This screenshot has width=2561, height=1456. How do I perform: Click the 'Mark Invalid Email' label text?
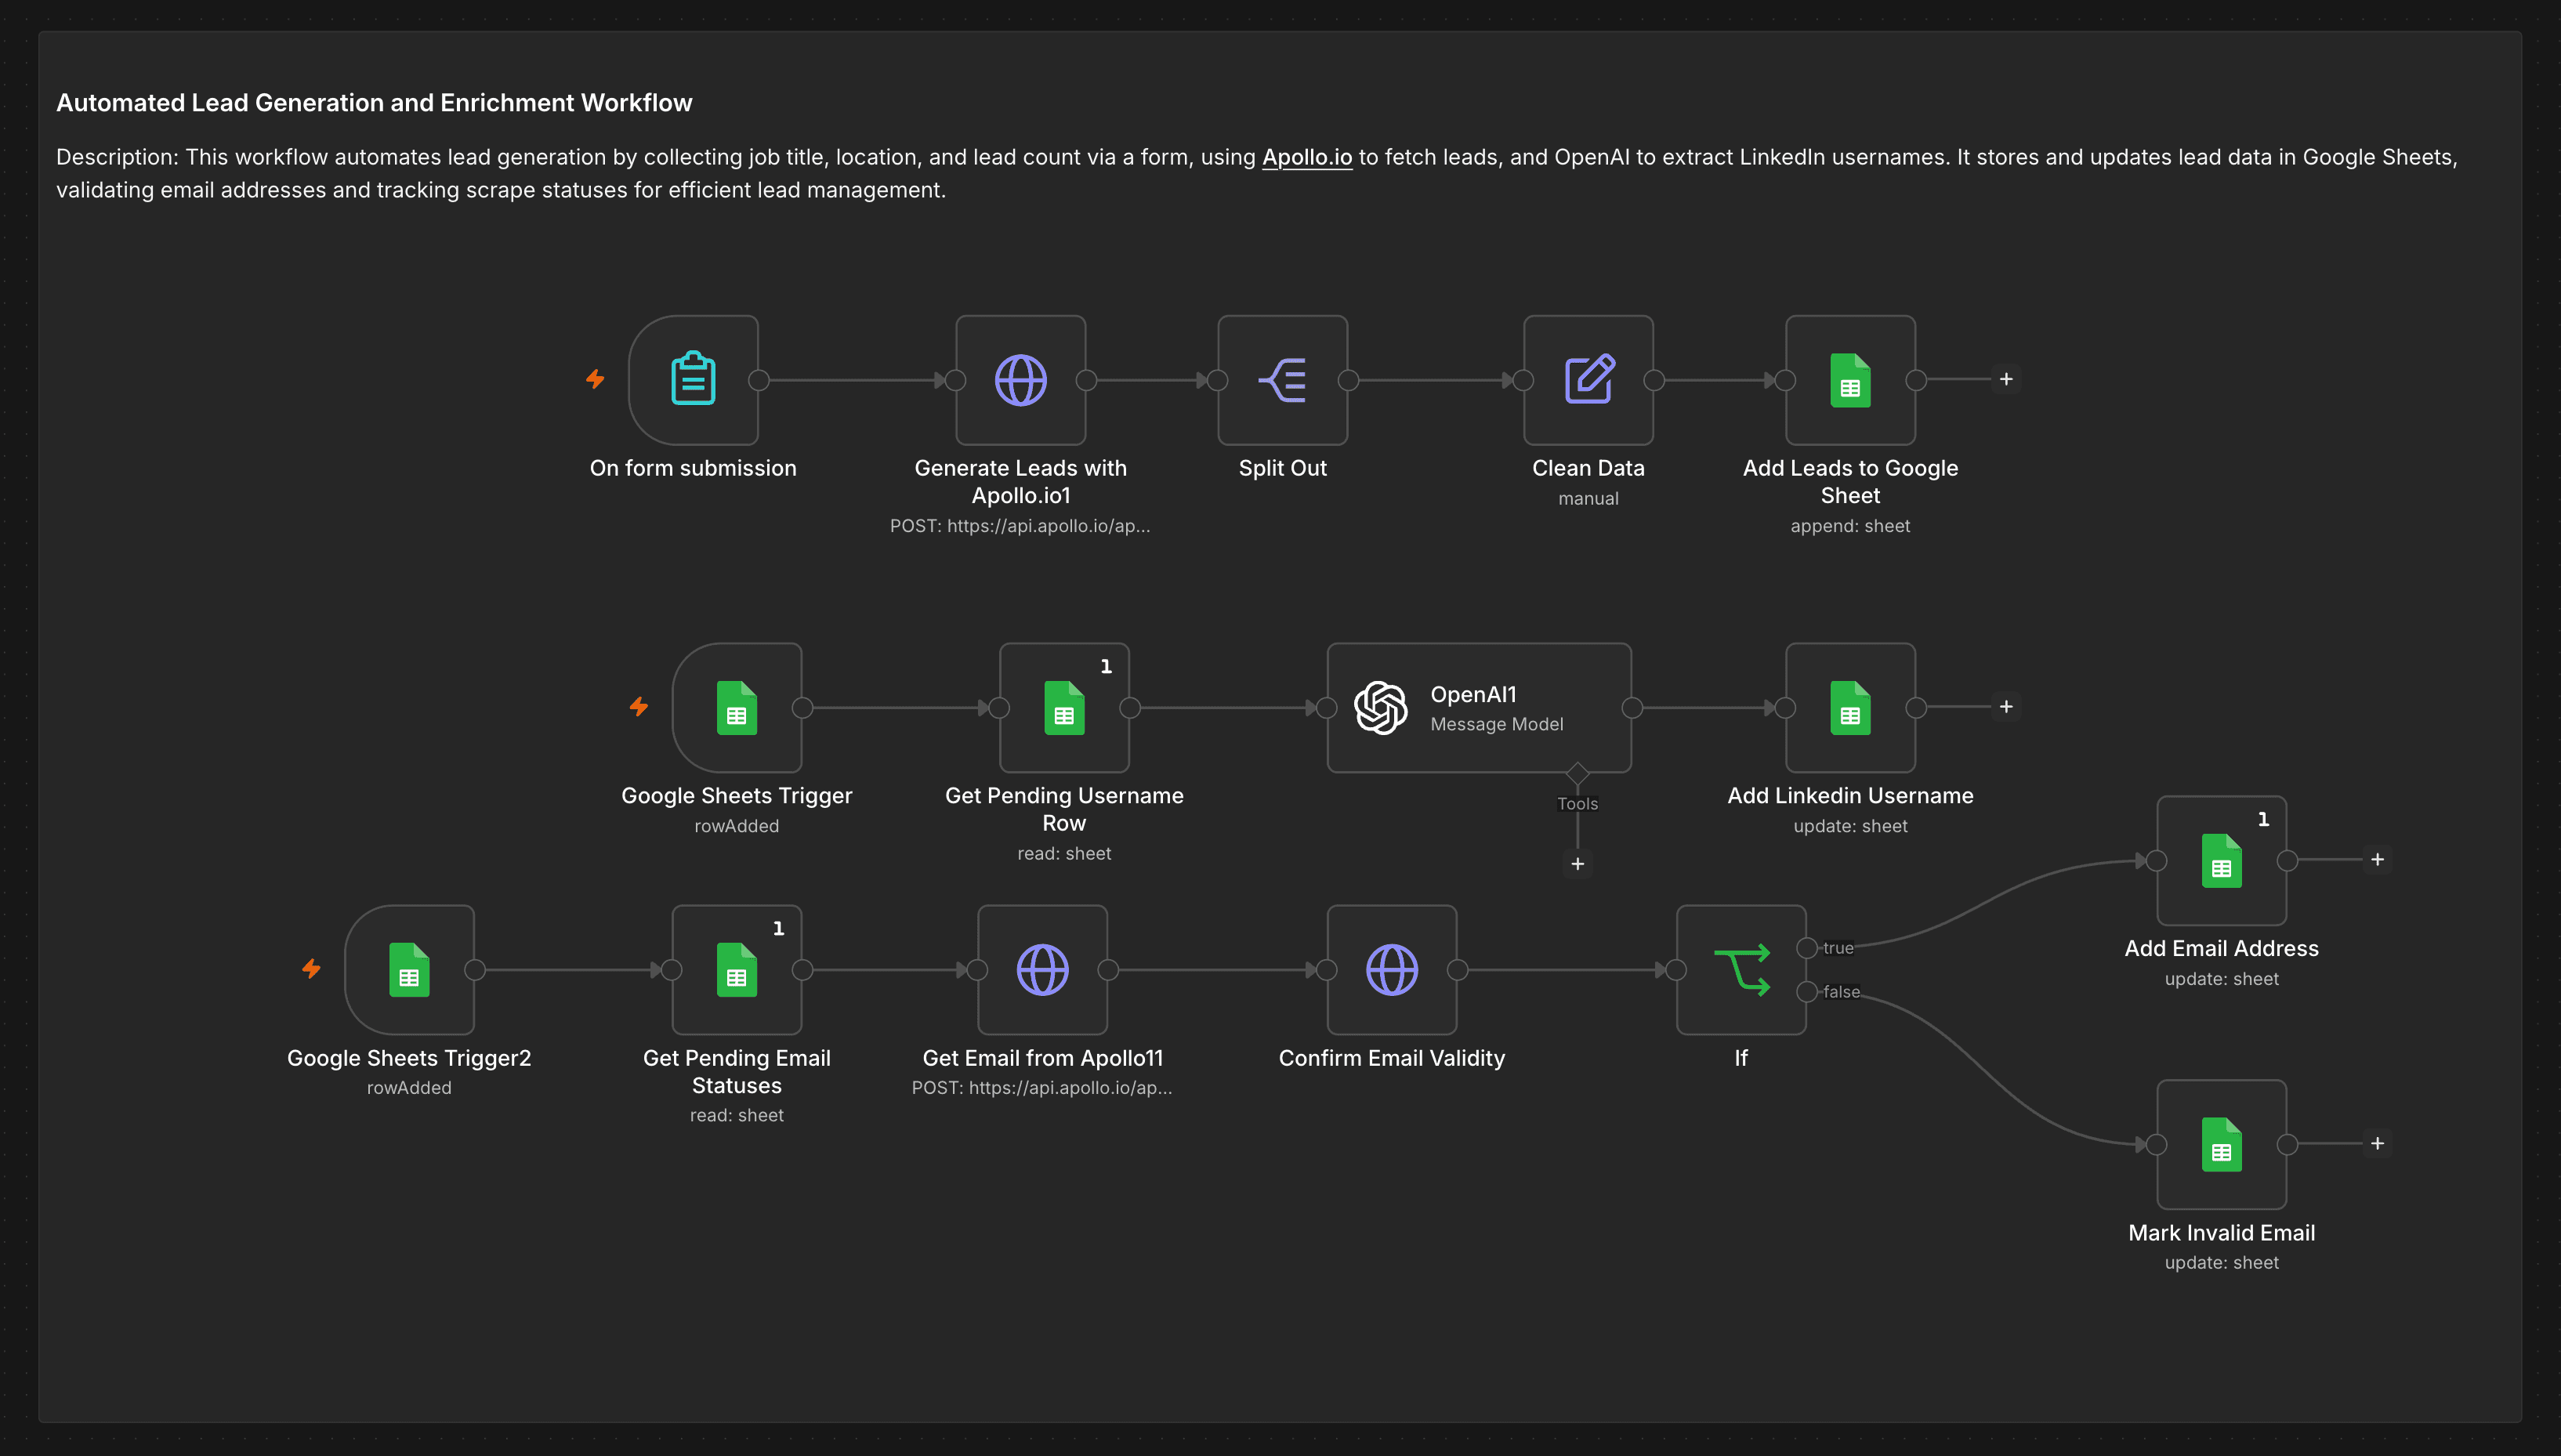pos(2221,1232)
